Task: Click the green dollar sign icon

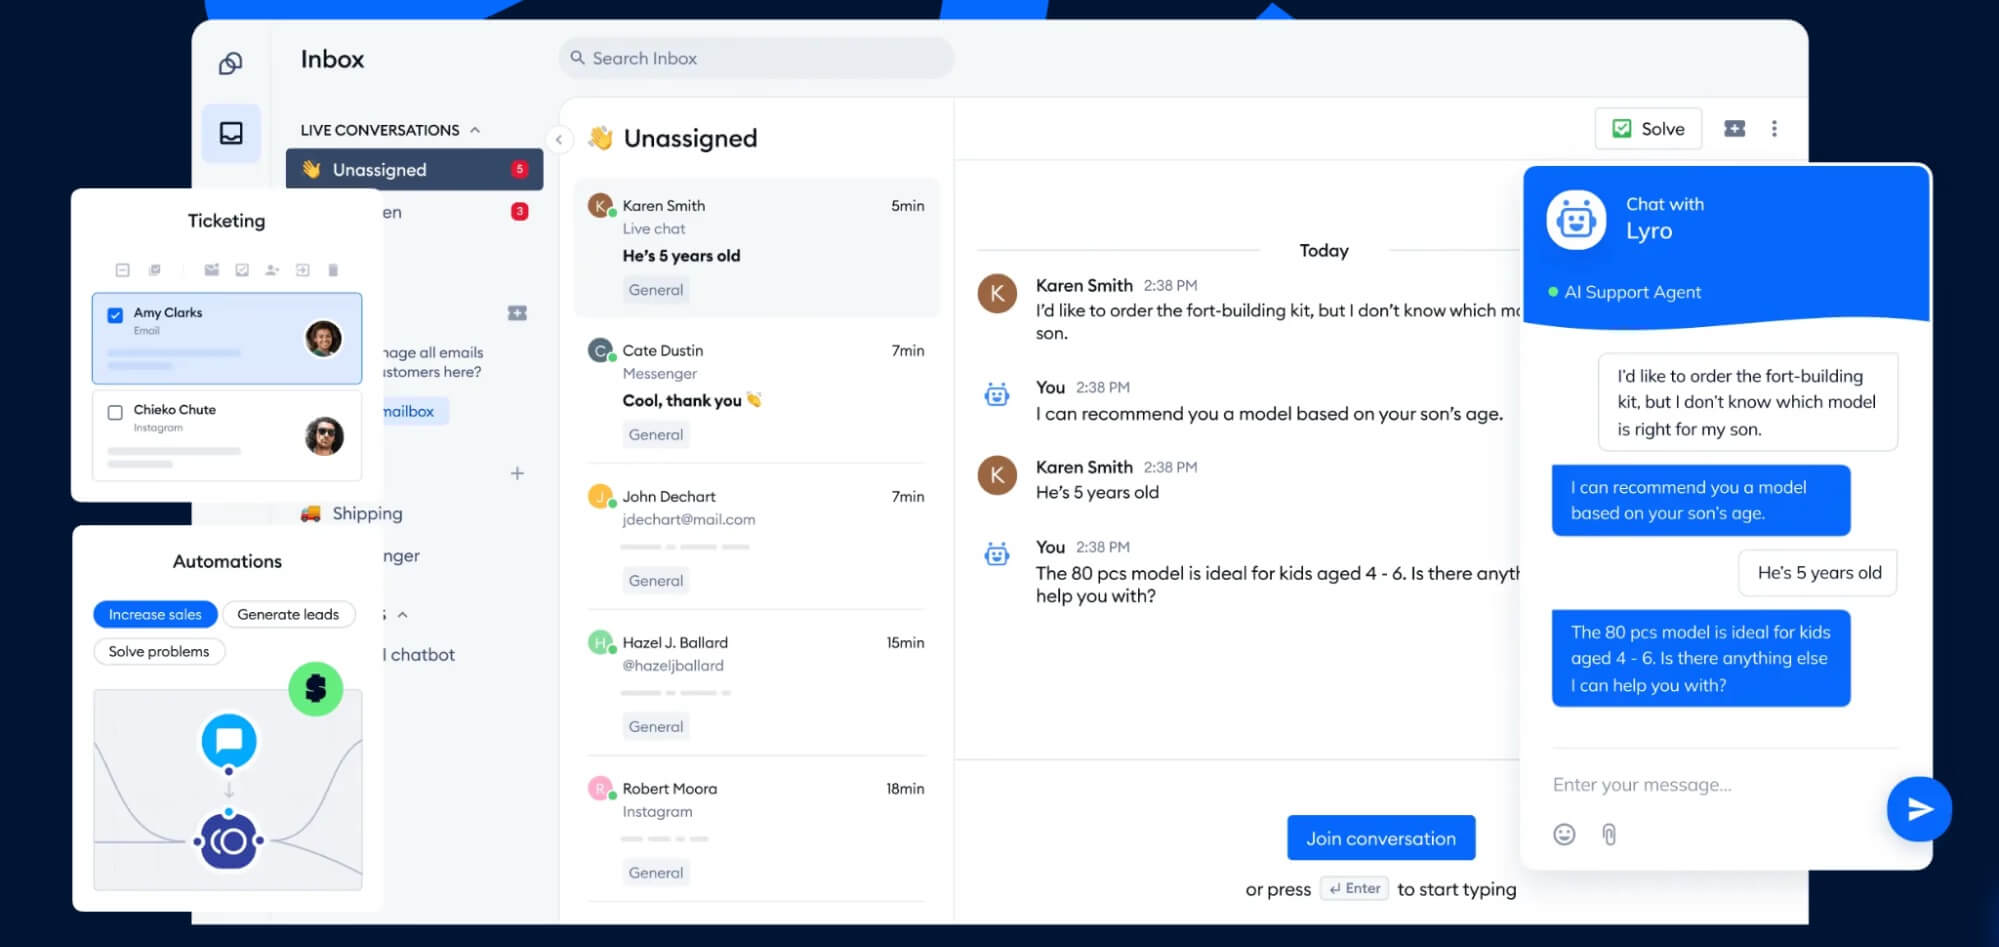Action: pos(316,689)
